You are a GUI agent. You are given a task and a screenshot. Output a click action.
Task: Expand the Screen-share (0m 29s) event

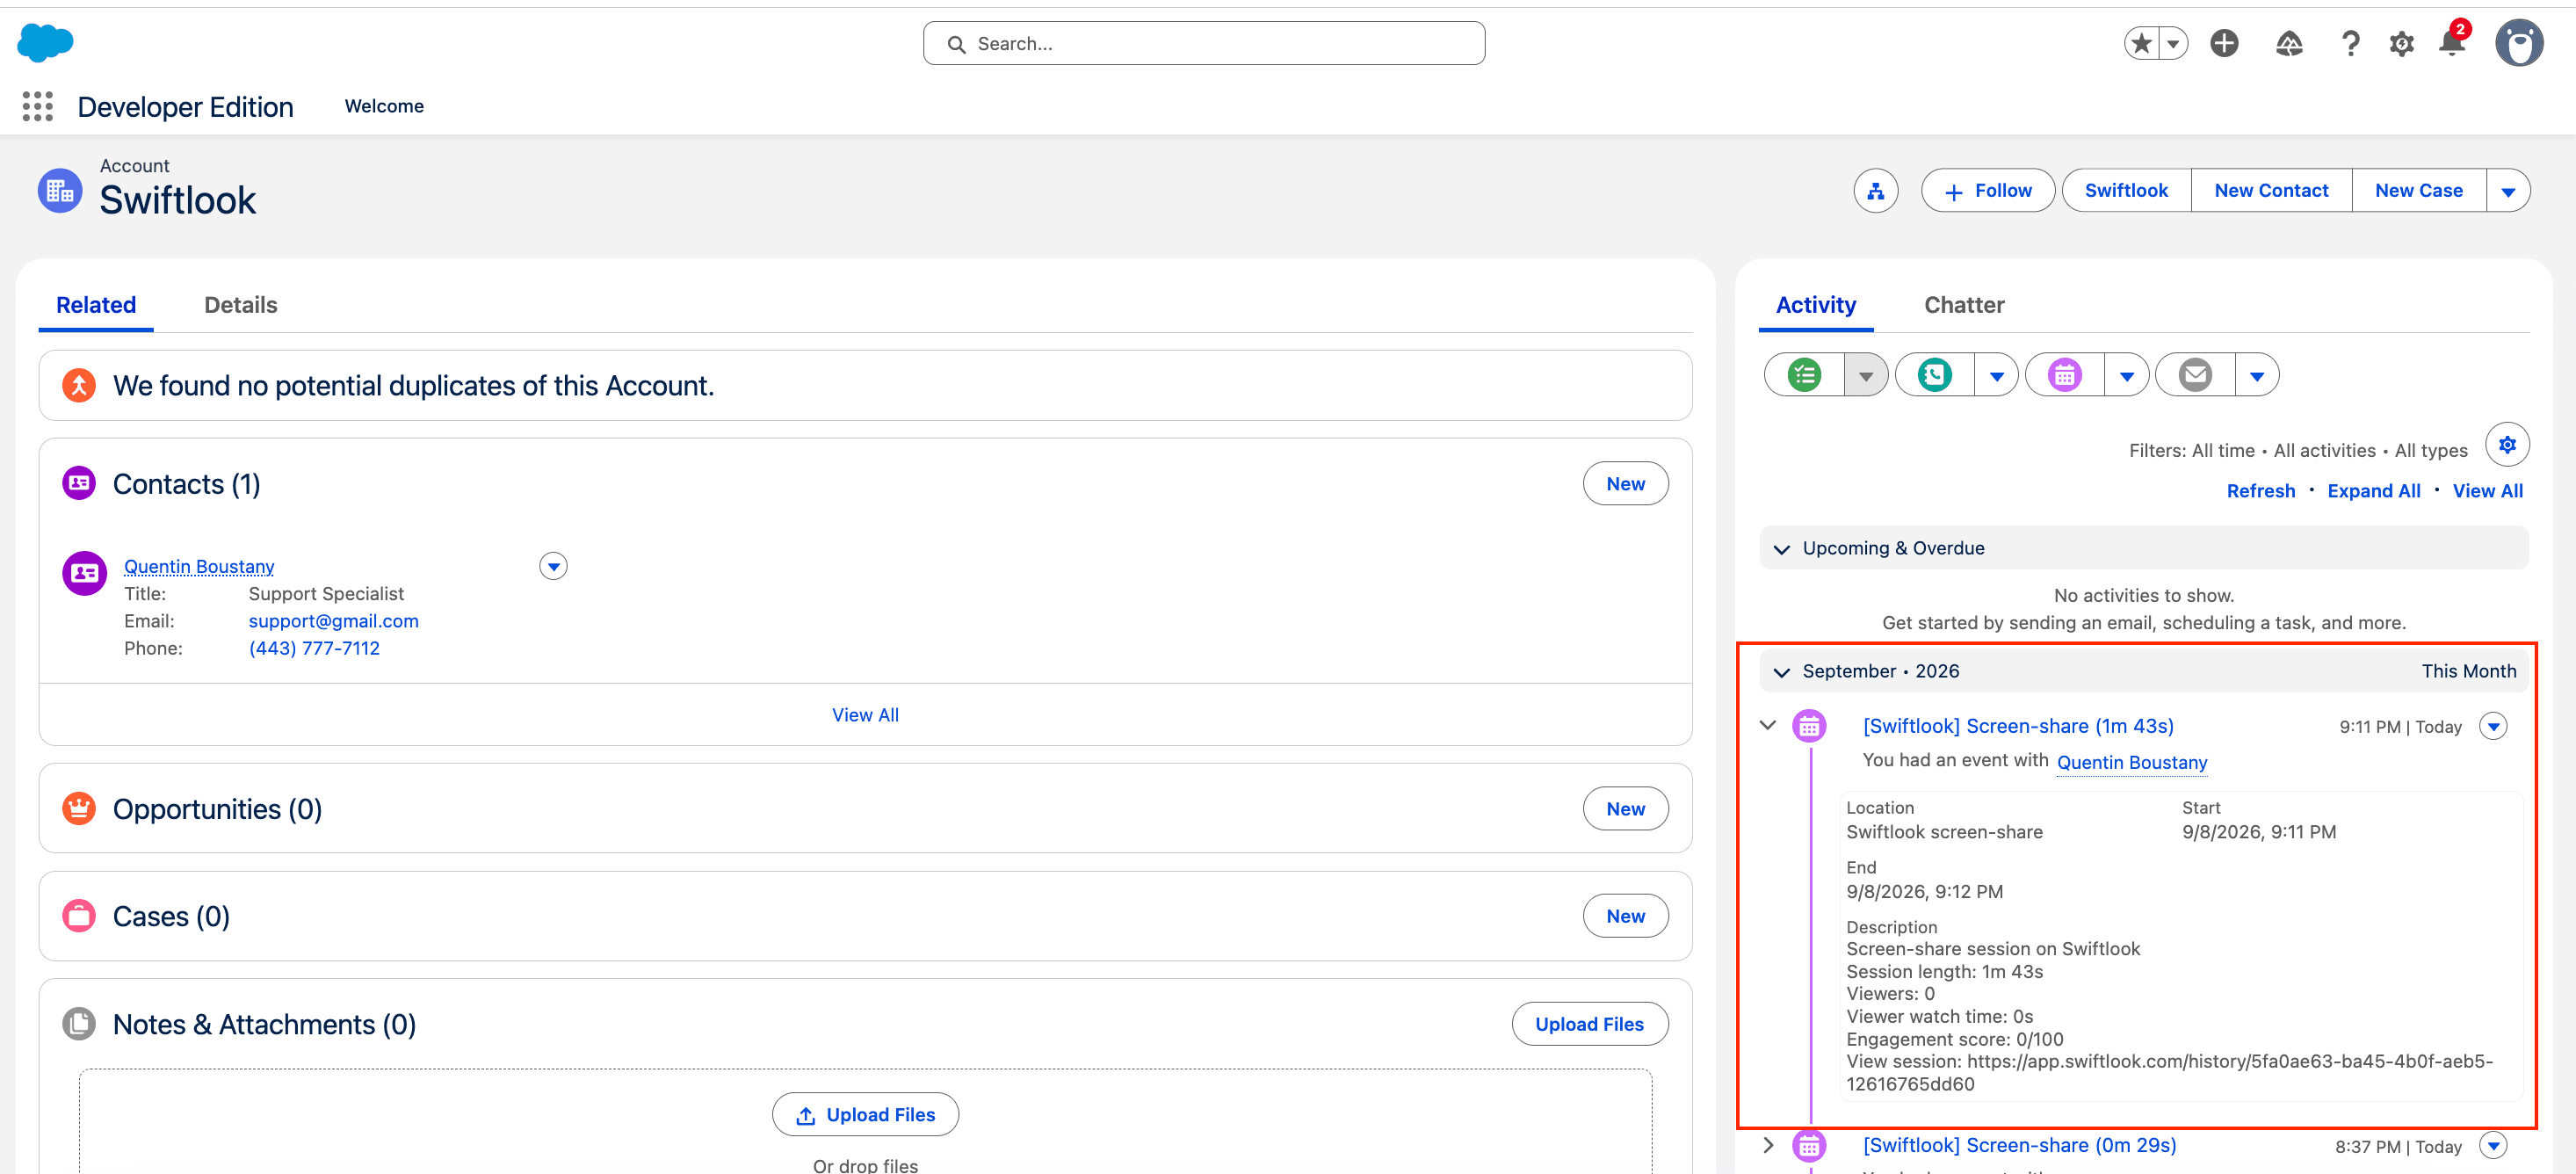tap(1768, 1145)
